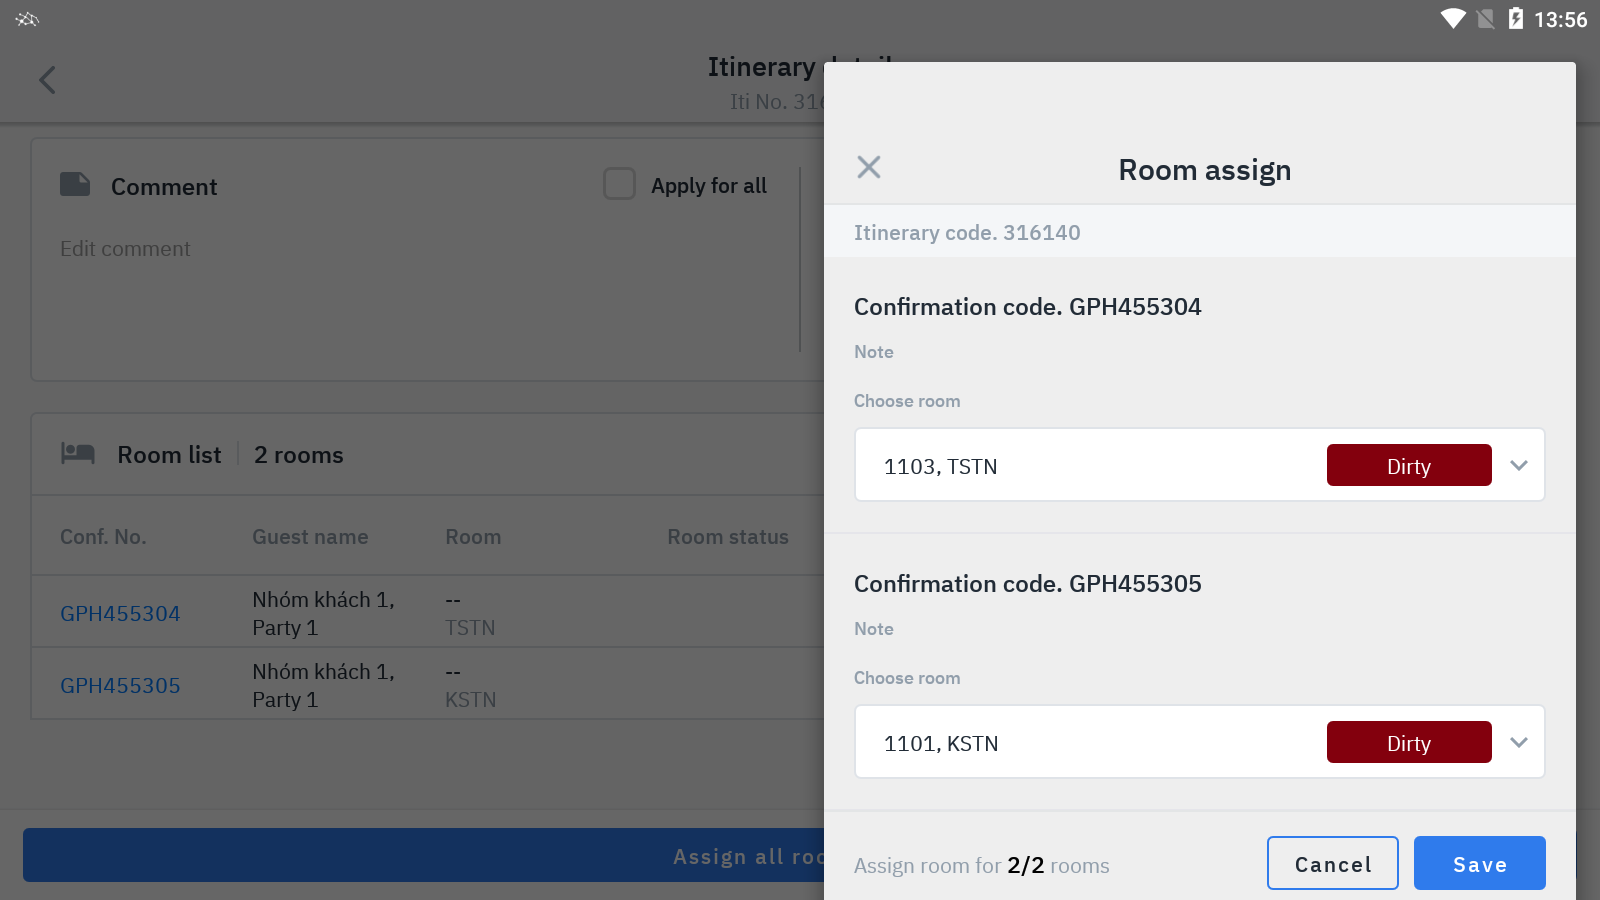
Task: Click the Edit comment text field
Action: click(x=400, y=290)
